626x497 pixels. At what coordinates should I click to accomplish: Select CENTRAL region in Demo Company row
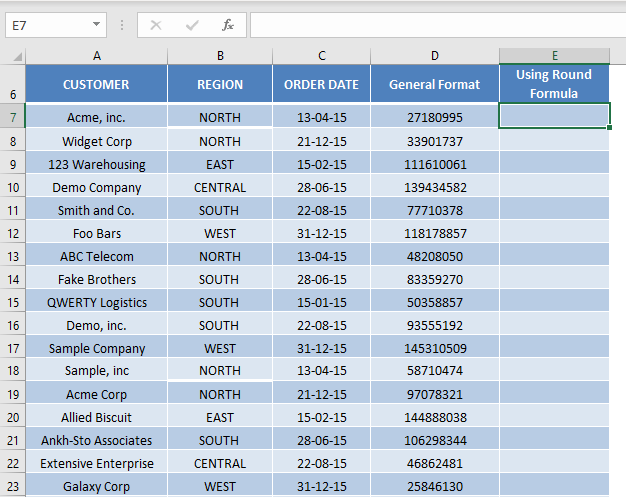220,187
